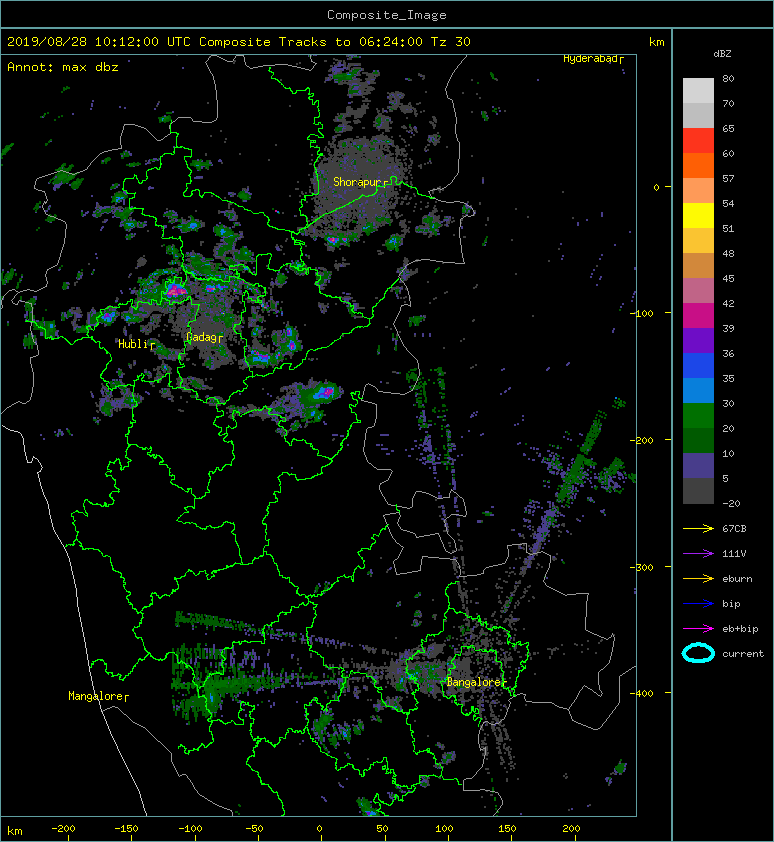Click the eburn arrow legend icon
The image size is (774, 842).
(698, 579)
